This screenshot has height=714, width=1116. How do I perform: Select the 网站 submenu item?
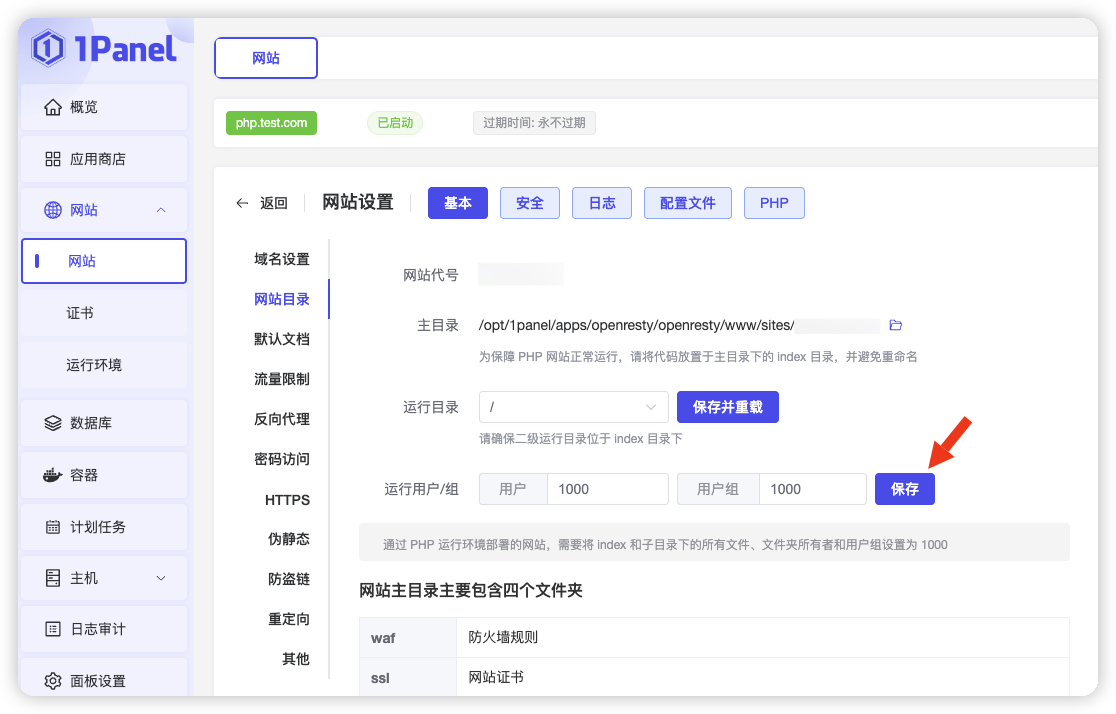(x=104, y=261)
